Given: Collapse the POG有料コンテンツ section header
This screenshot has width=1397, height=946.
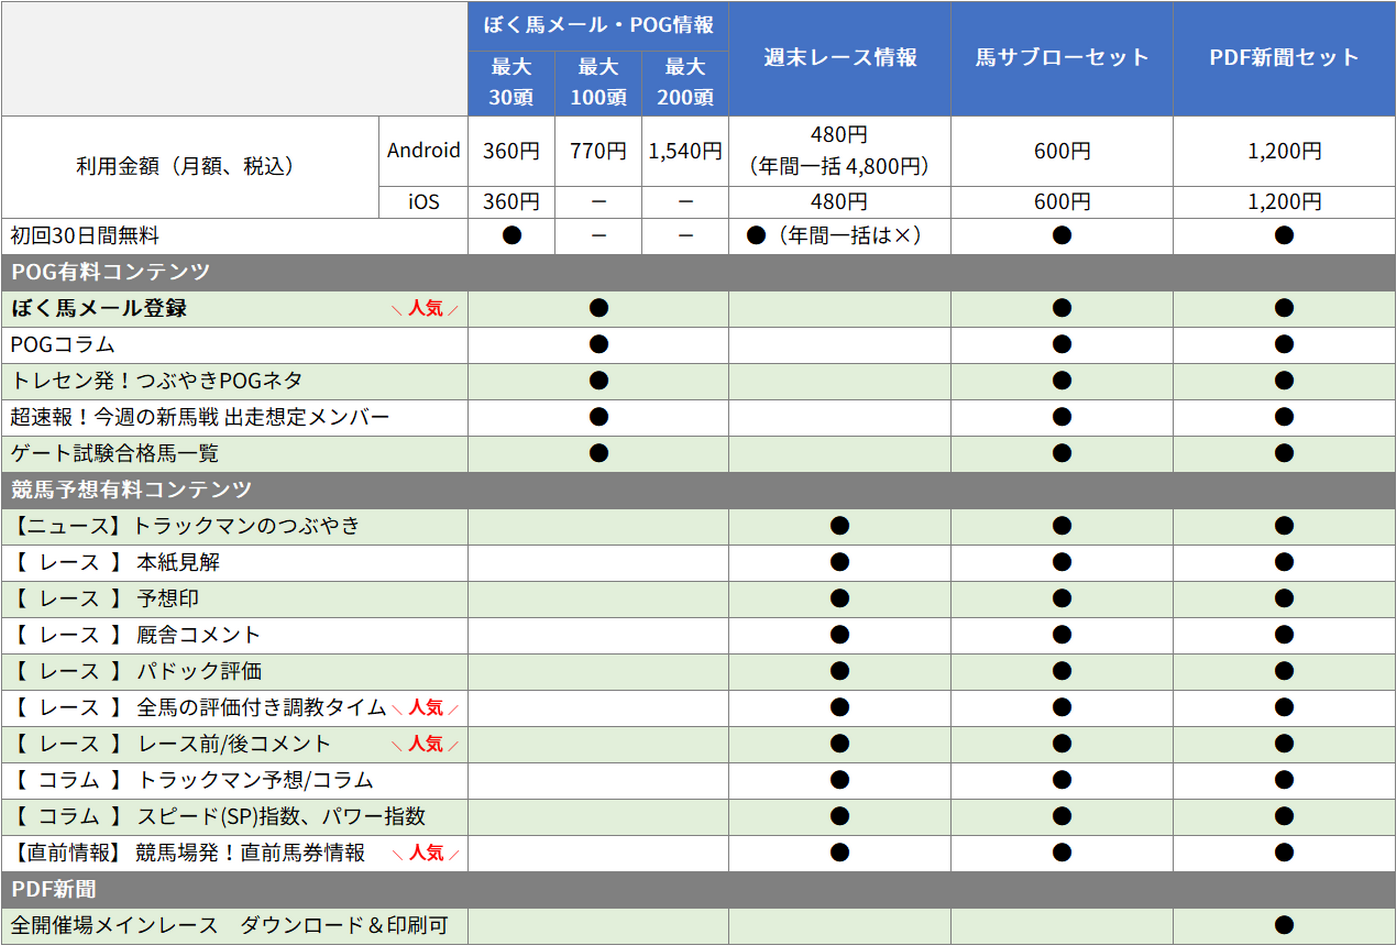Looking at the screenshot, I should coord(110,272).
